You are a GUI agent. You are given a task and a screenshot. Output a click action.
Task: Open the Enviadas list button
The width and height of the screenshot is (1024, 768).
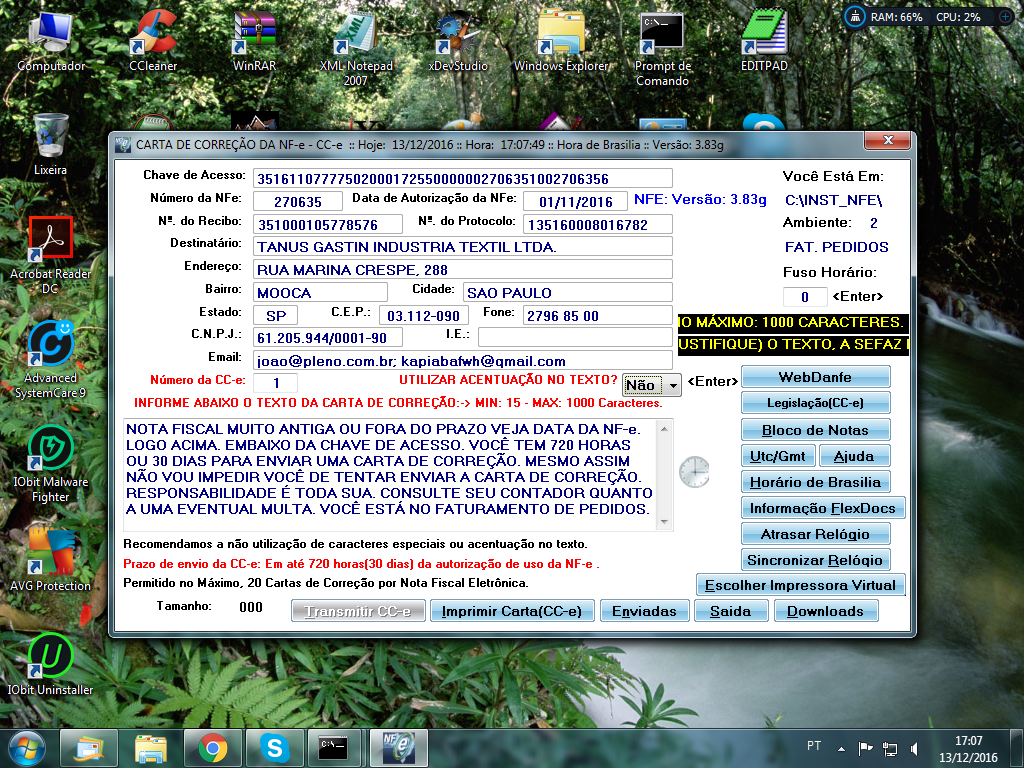(x=644, y=611)
